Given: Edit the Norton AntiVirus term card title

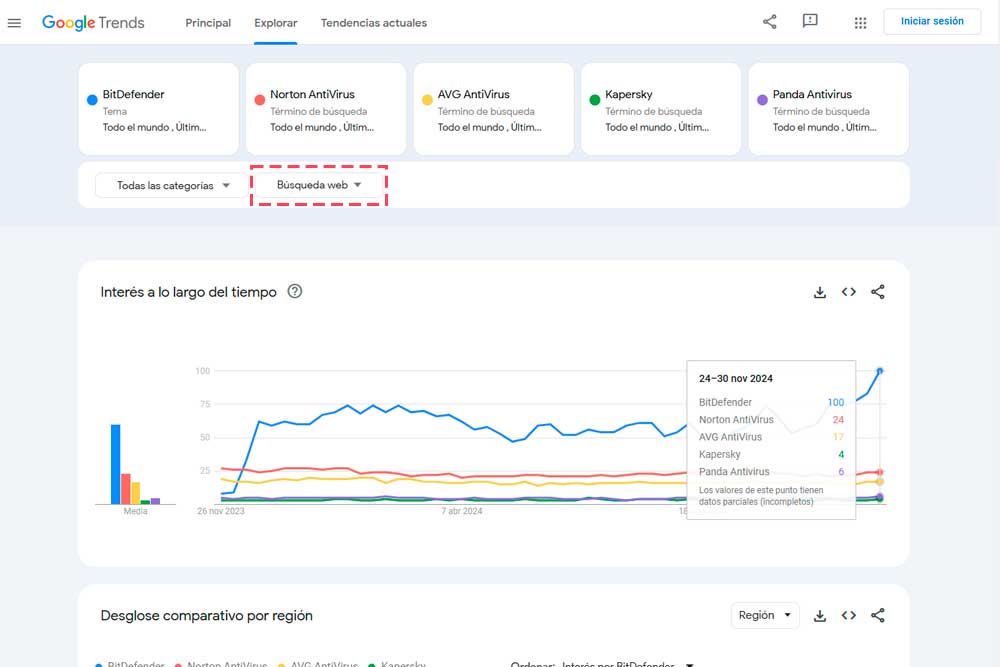Looking at the screenshot, I should [312, 94].
